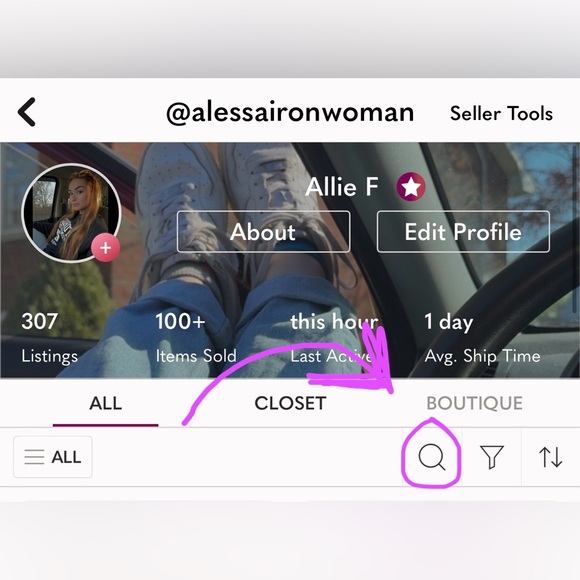Switch to the CLOSET tab
The height and width of the screenshot is (580, 580).
[290, 403]
